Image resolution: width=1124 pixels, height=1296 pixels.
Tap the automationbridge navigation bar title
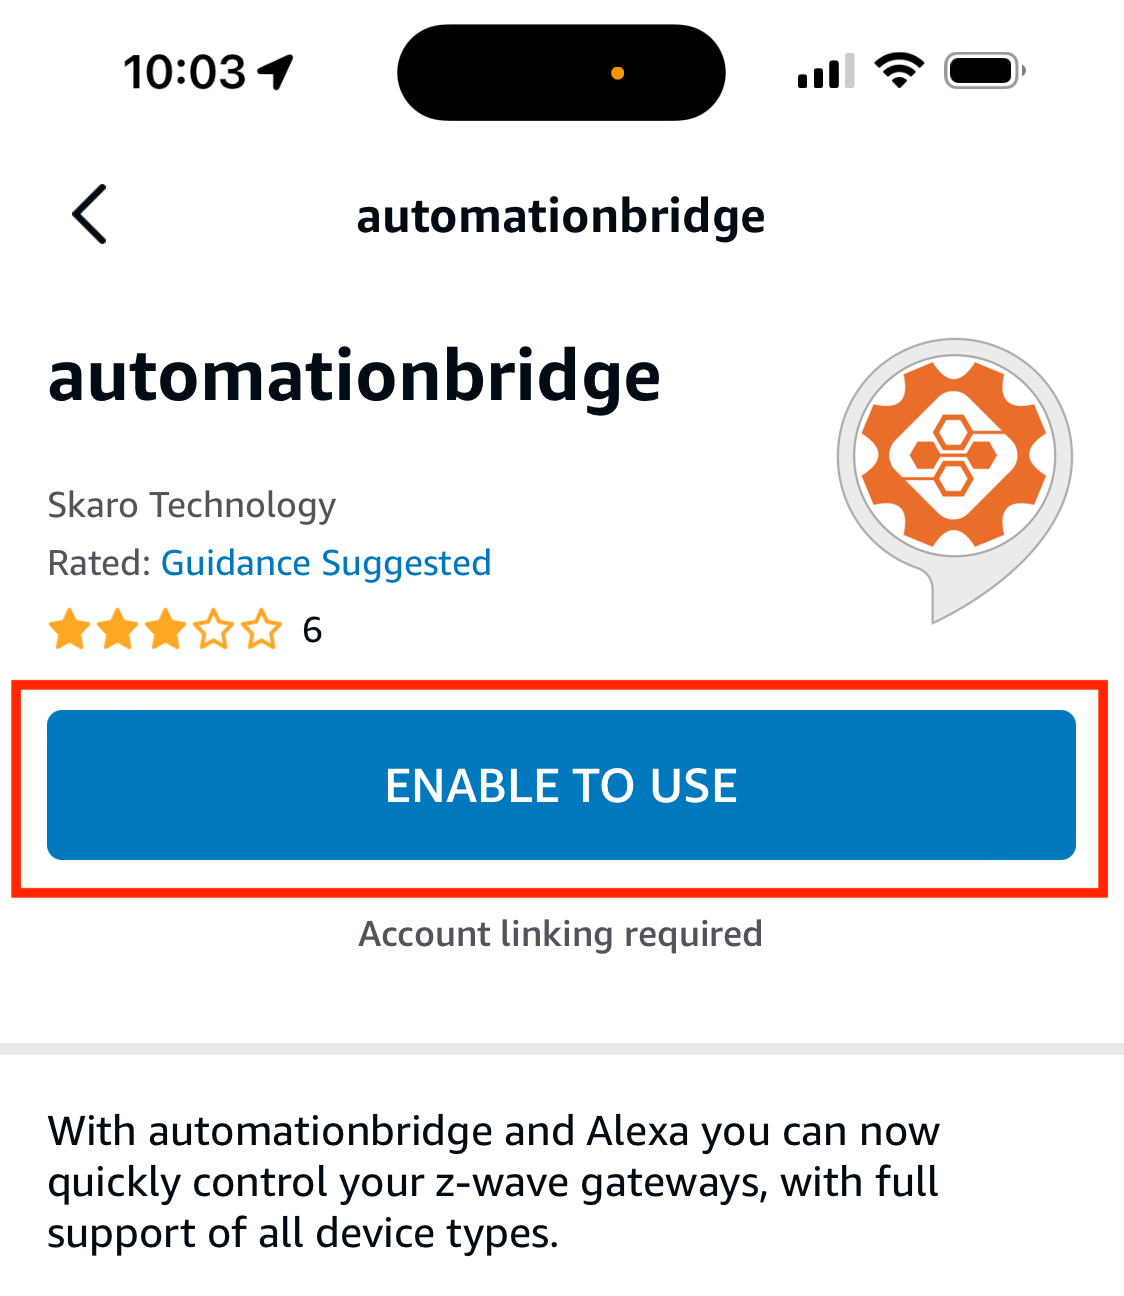point(561,216)
